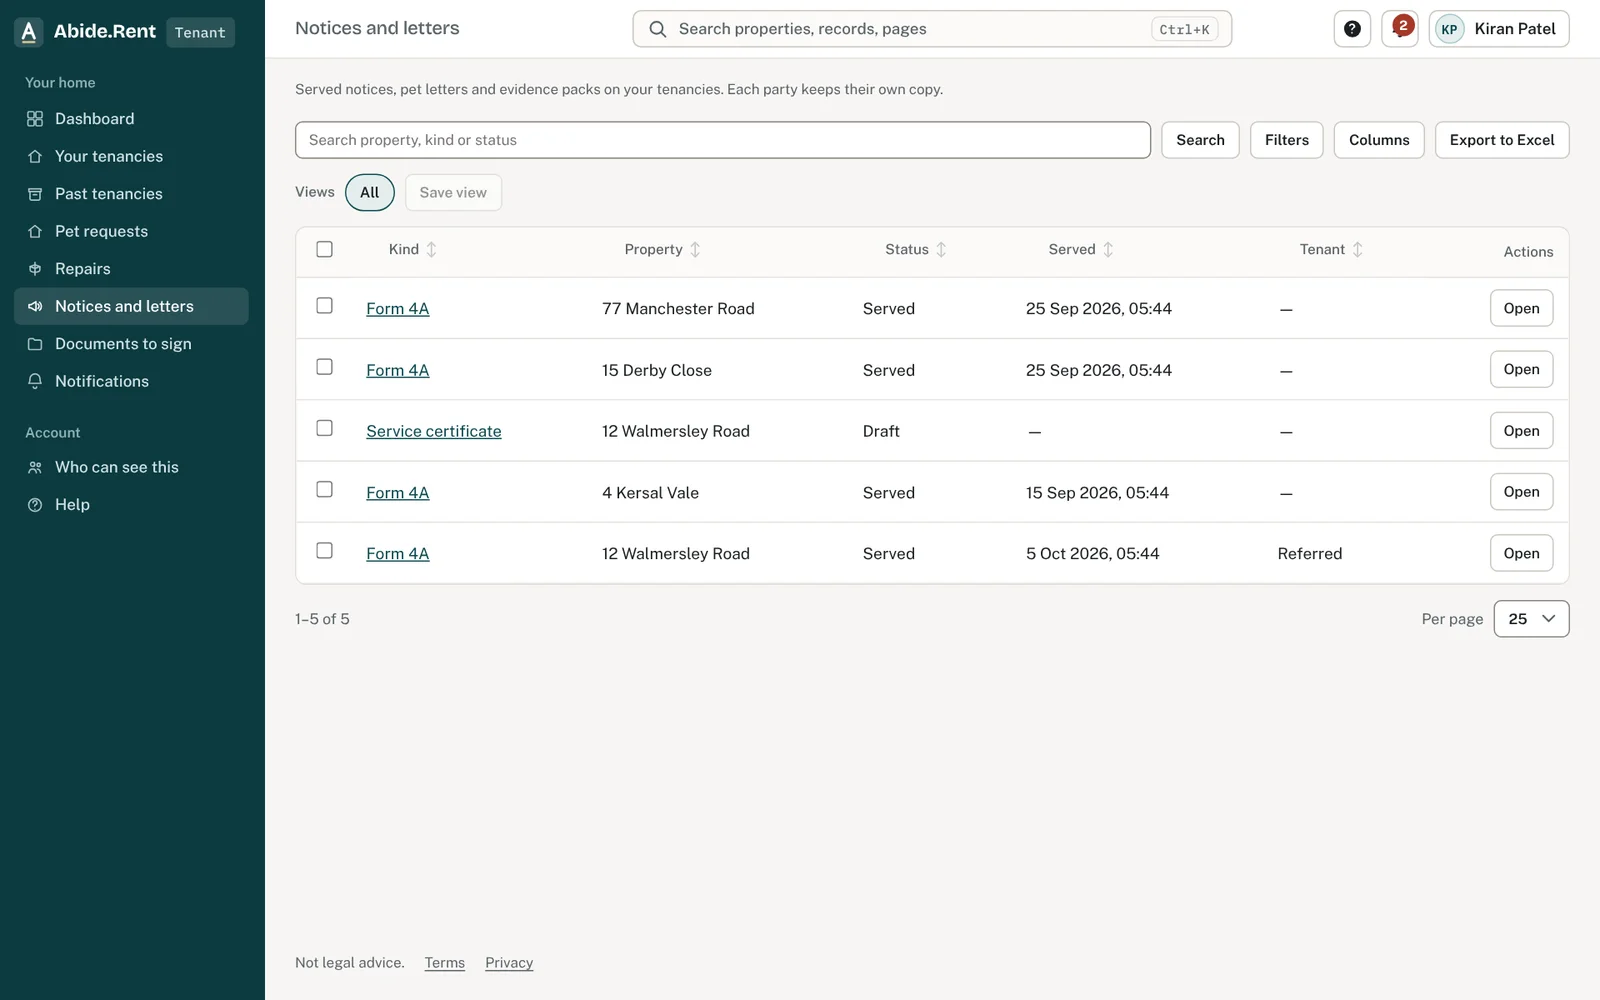Image resolution: width=1600 pixels, height=1000 pixels.
Task: Click the Export to Excel button
Action: click(x=1502, y=140)
